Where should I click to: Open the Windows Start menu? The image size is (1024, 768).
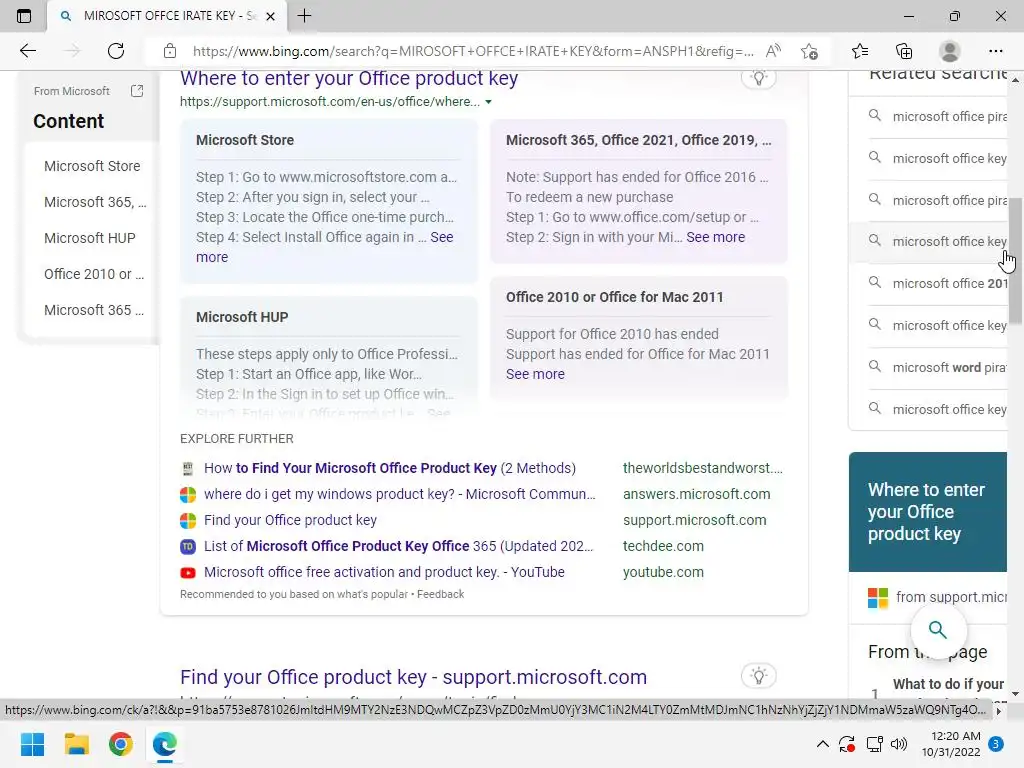point(33,744)
